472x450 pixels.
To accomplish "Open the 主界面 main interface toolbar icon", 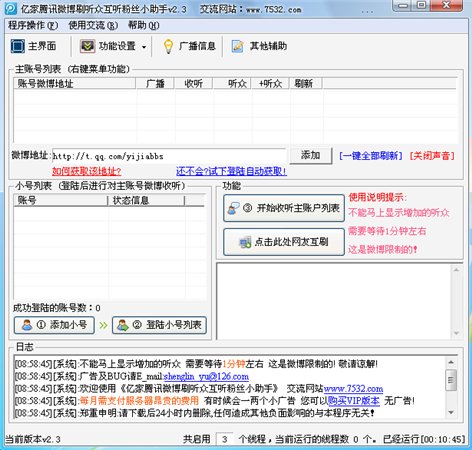I will pos(18,46).
